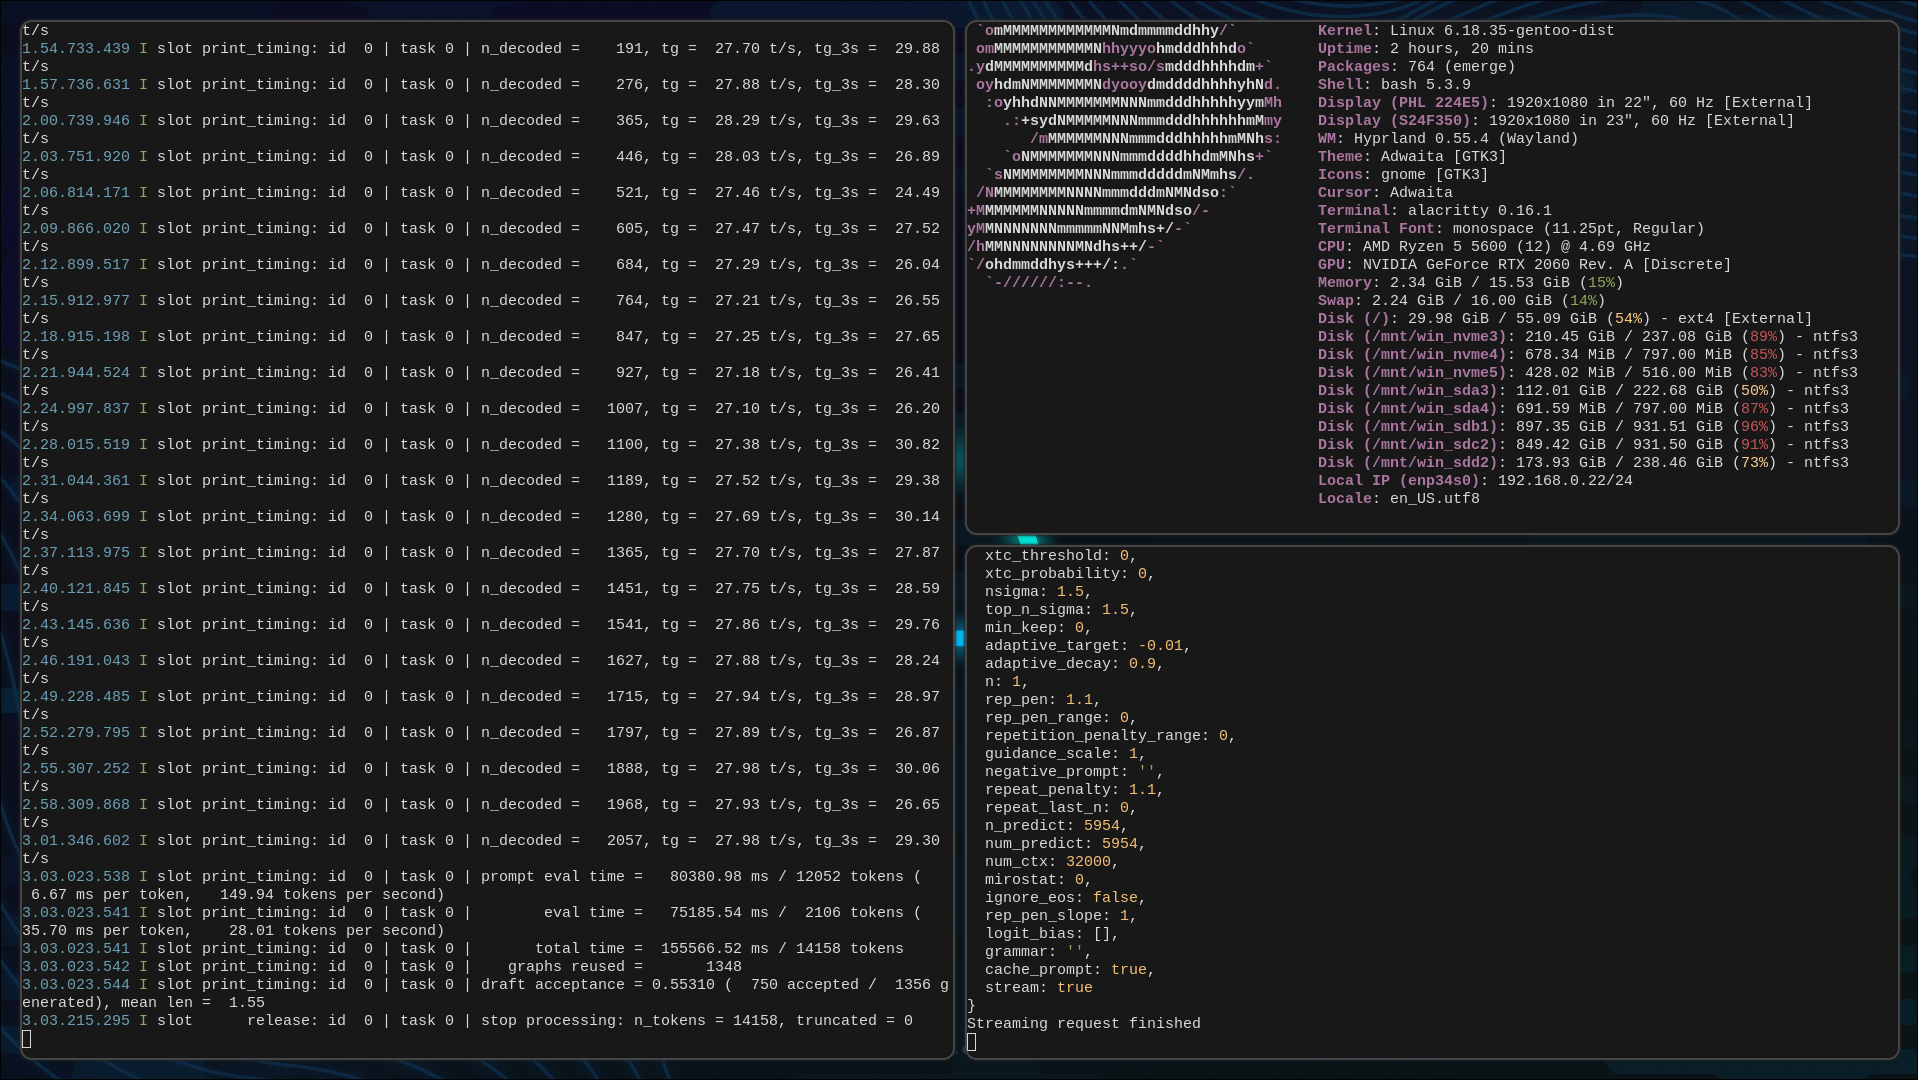Click the 'Terminal: alacritty 0.16.1' line
Image resolution: width=1918 pixels, height=1080 pixels.
(x=1435, y=211)
